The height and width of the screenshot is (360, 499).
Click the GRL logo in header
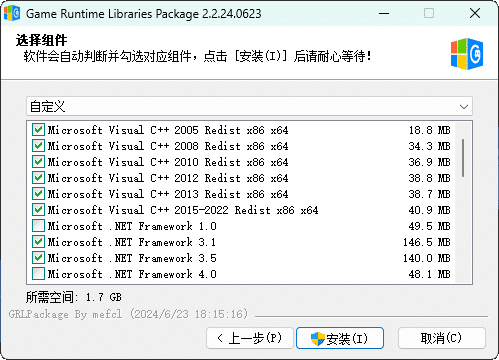[x=467, y=54]
